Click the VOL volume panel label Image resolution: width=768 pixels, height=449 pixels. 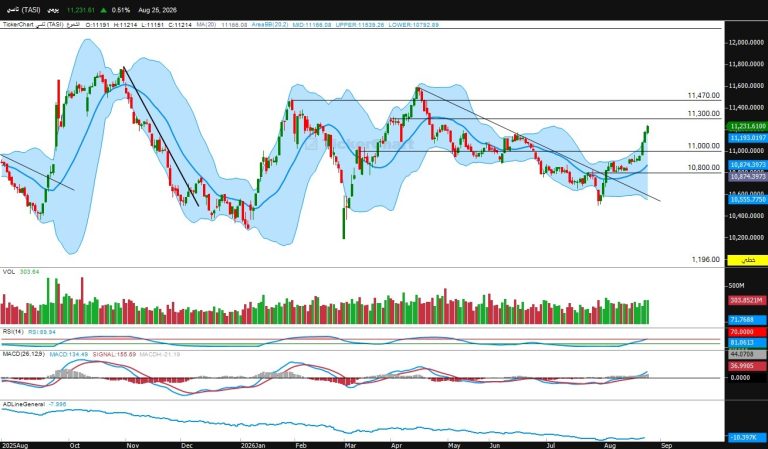[8, 271]
